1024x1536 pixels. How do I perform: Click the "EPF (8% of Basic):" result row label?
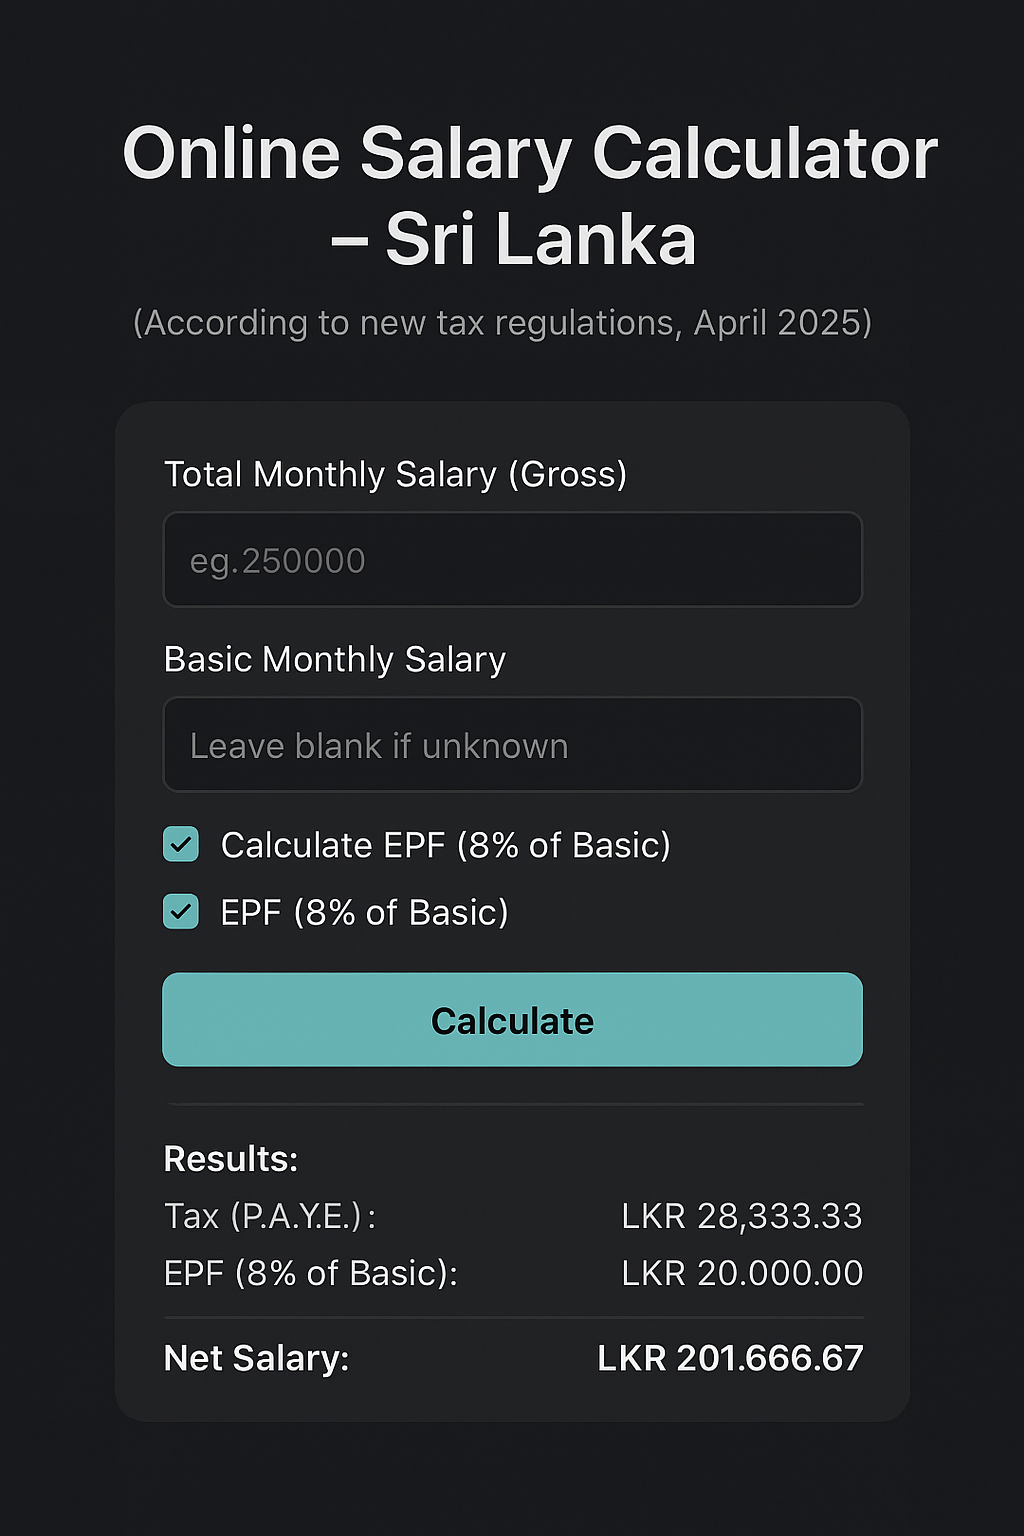tap(310, 1273)
